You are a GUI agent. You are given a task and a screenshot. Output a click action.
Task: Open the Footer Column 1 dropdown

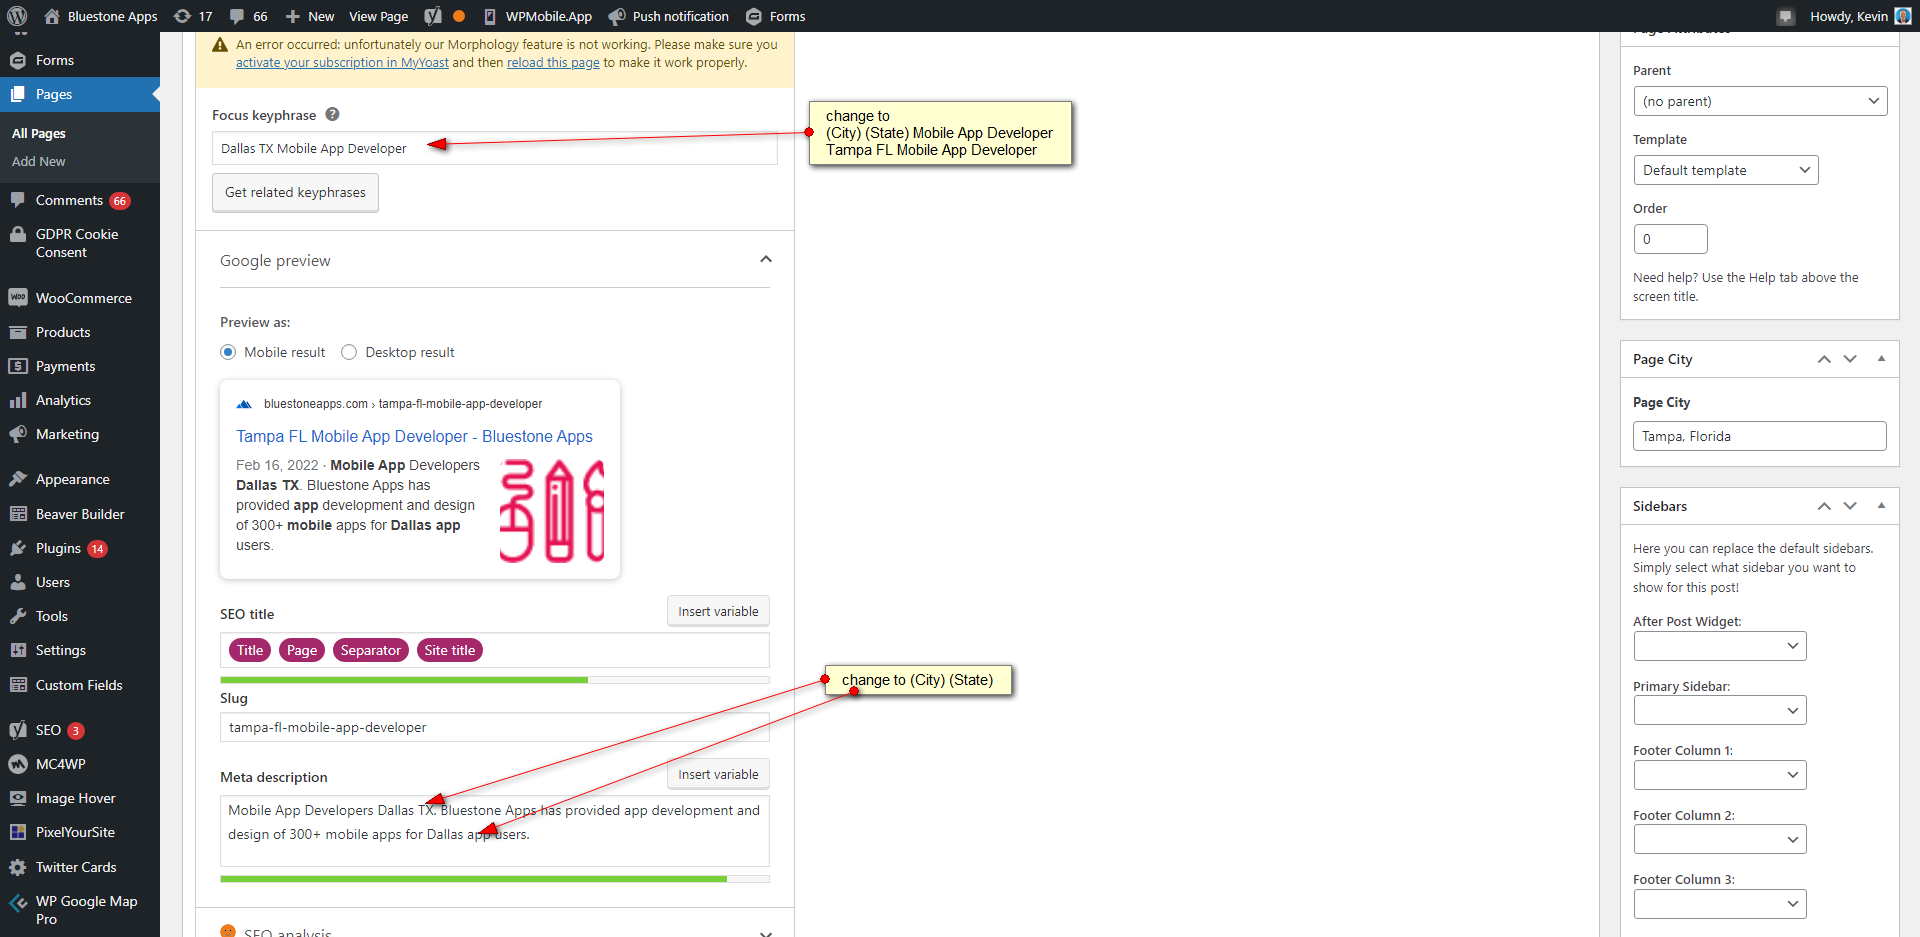click(x=1720, y=775)
